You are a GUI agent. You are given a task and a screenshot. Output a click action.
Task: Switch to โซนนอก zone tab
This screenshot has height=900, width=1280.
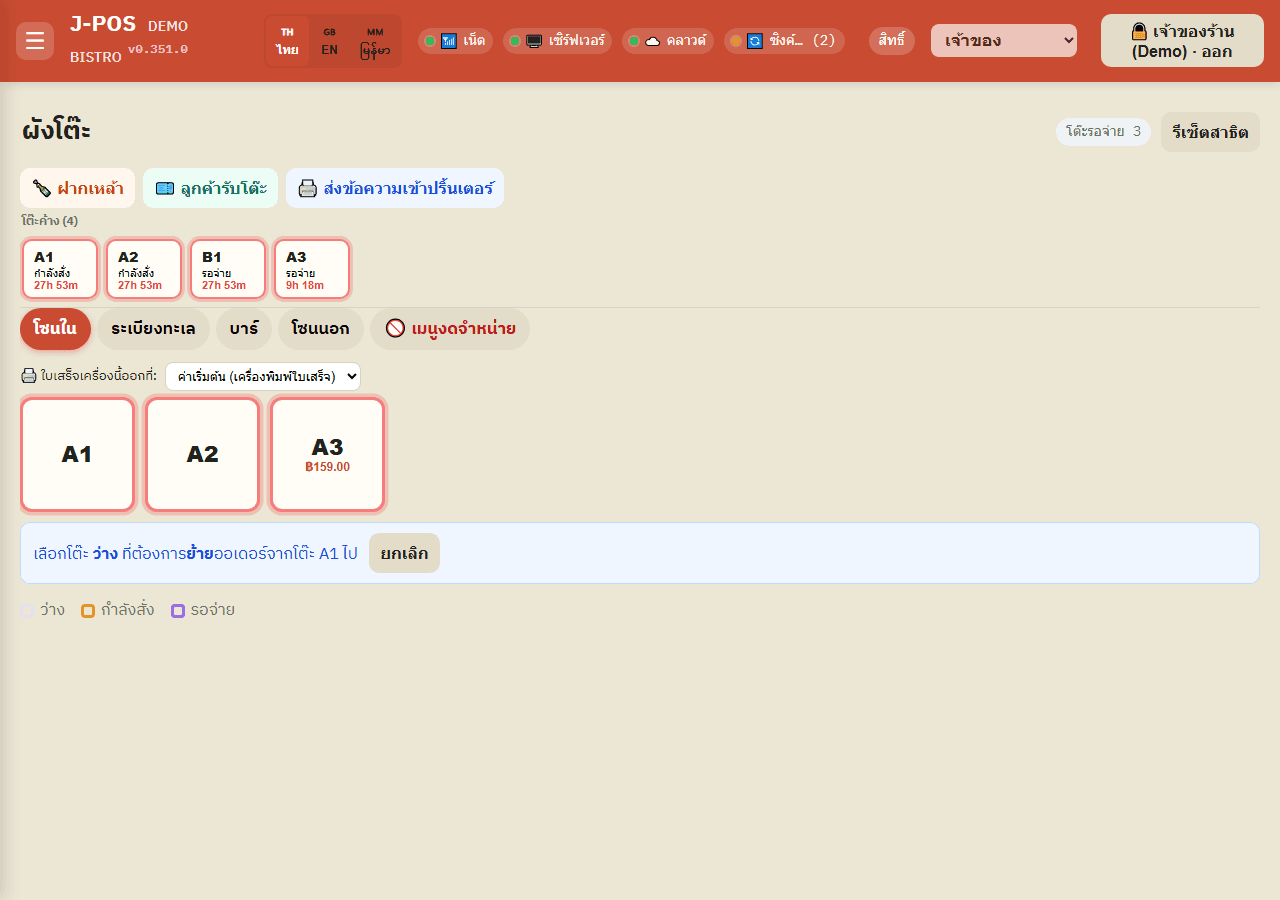click(x=321, y=329)
